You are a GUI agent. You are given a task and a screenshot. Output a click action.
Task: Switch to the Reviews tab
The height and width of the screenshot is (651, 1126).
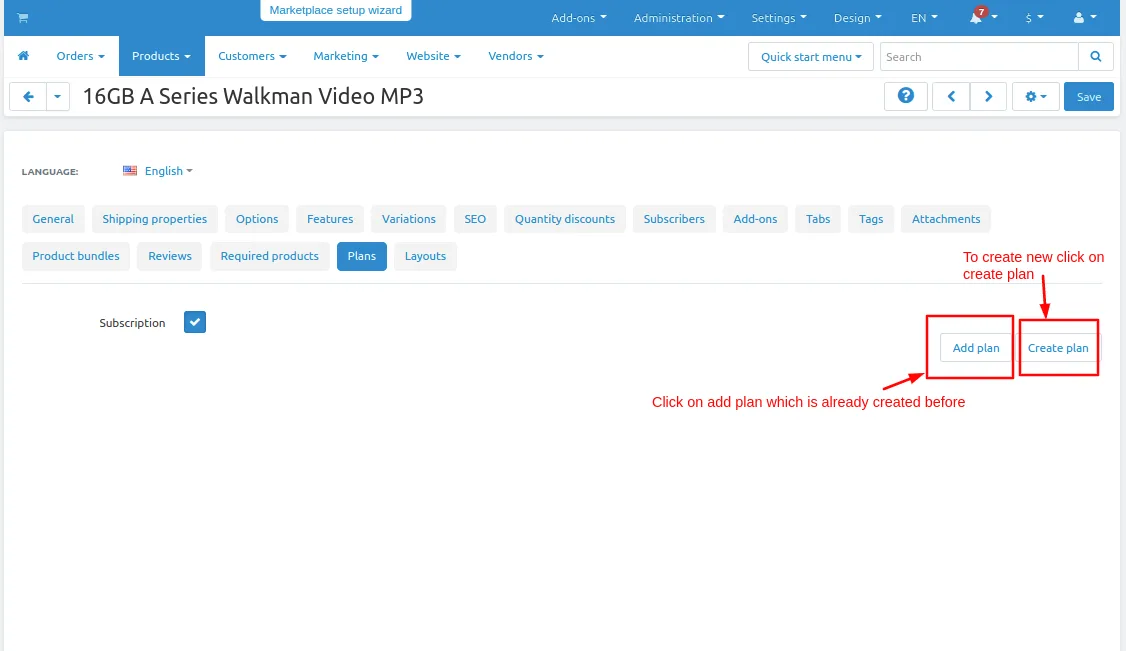click(170, 256)
